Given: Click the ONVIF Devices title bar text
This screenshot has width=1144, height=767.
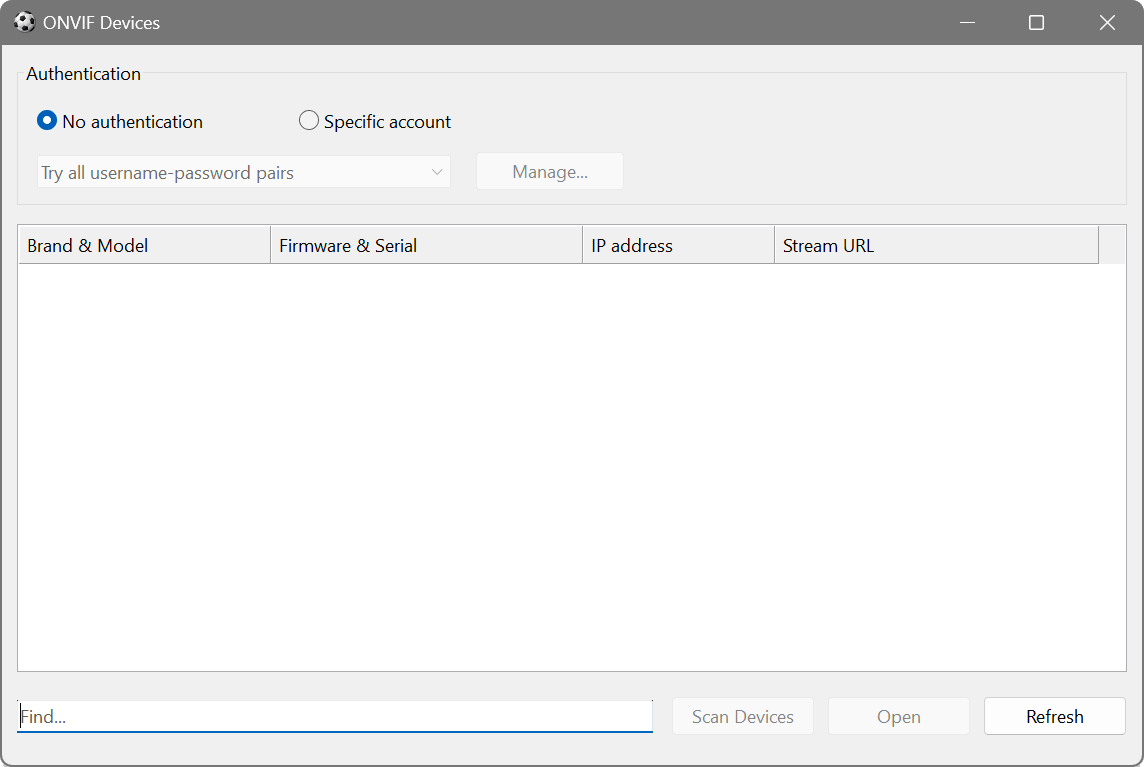Looking at the screenshot, I should 101,22.
